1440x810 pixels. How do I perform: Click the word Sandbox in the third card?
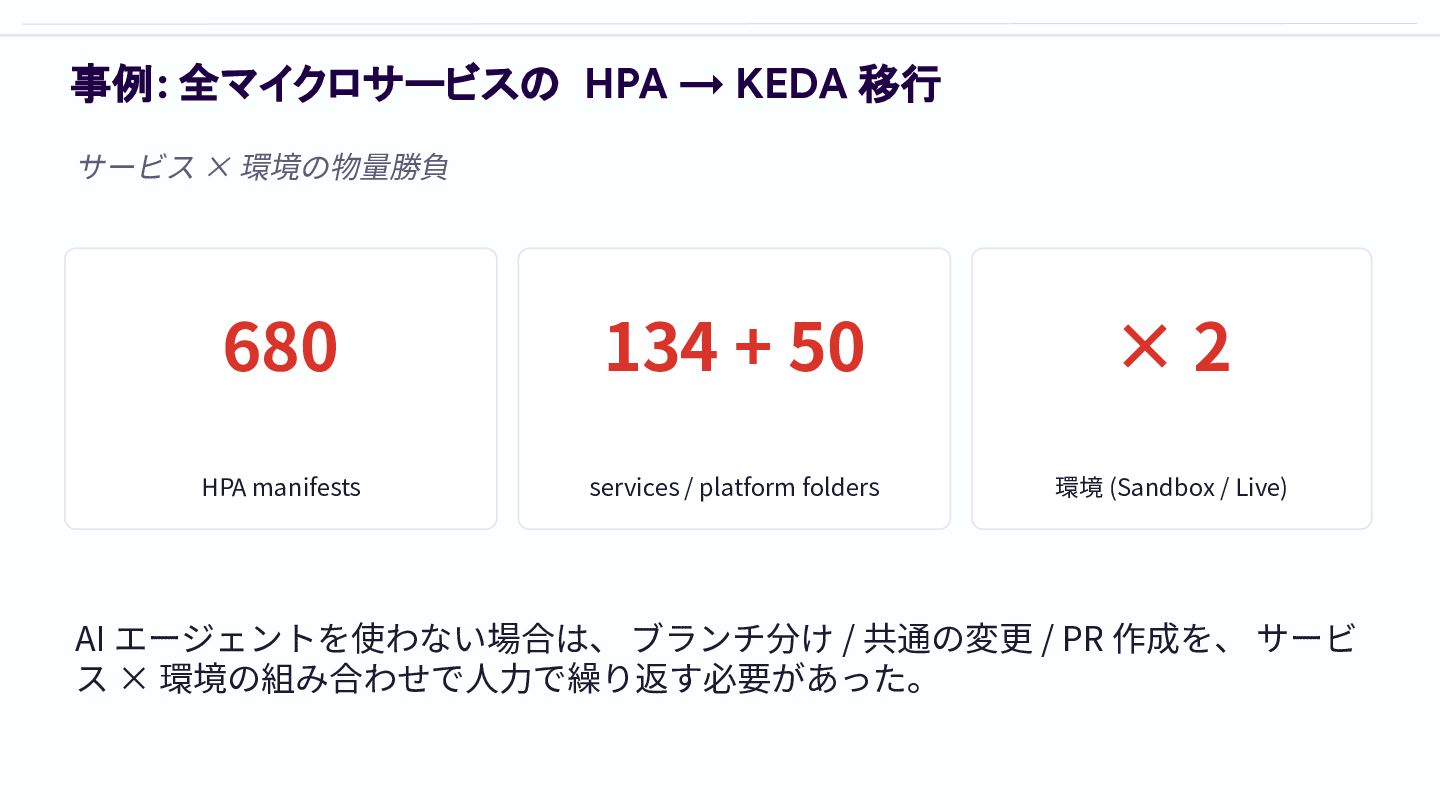point(1150,487)
